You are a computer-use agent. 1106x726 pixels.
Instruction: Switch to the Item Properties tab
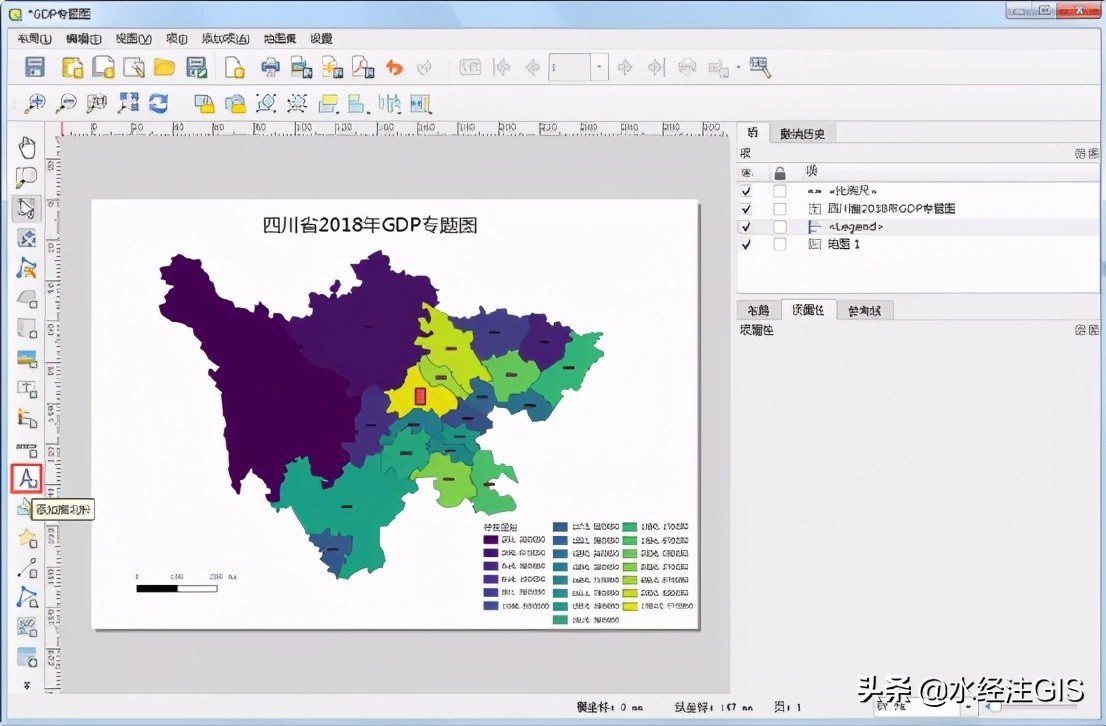(808, 310)
